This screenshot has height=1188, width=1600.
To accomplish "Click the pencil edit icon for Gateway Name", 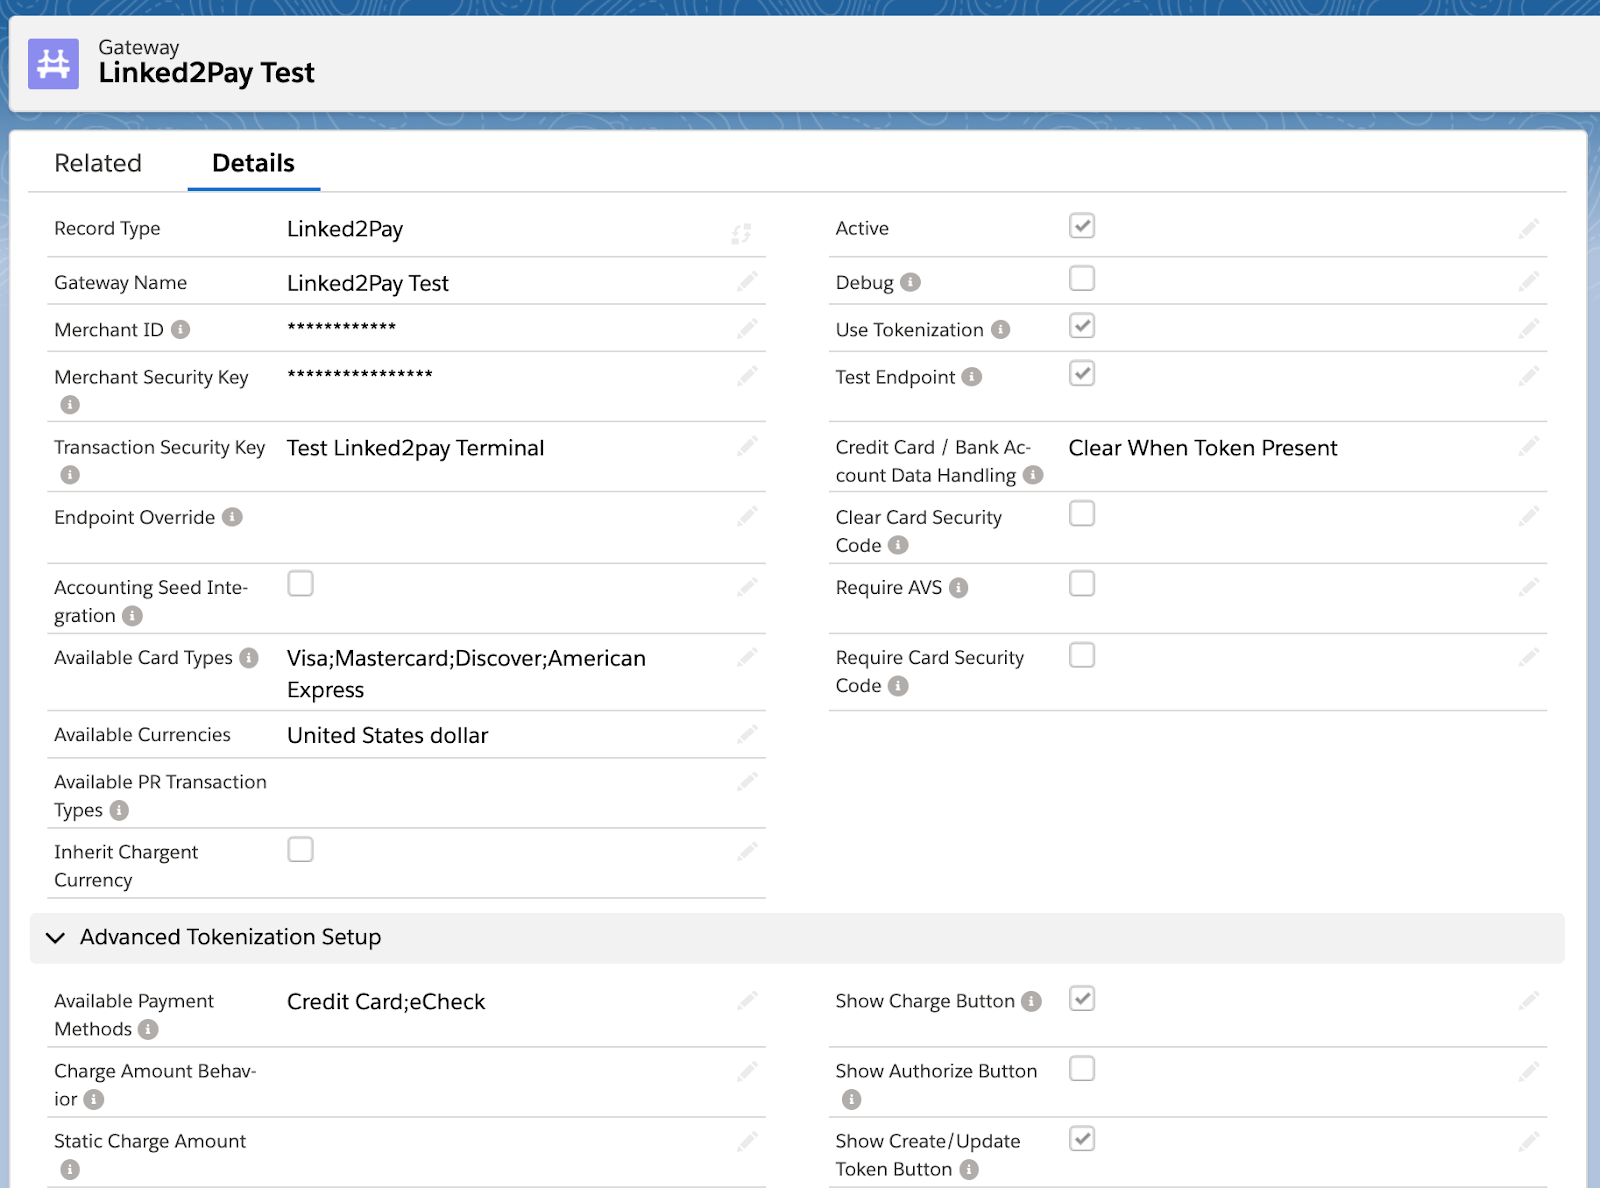I will click(x=747, y=282).
